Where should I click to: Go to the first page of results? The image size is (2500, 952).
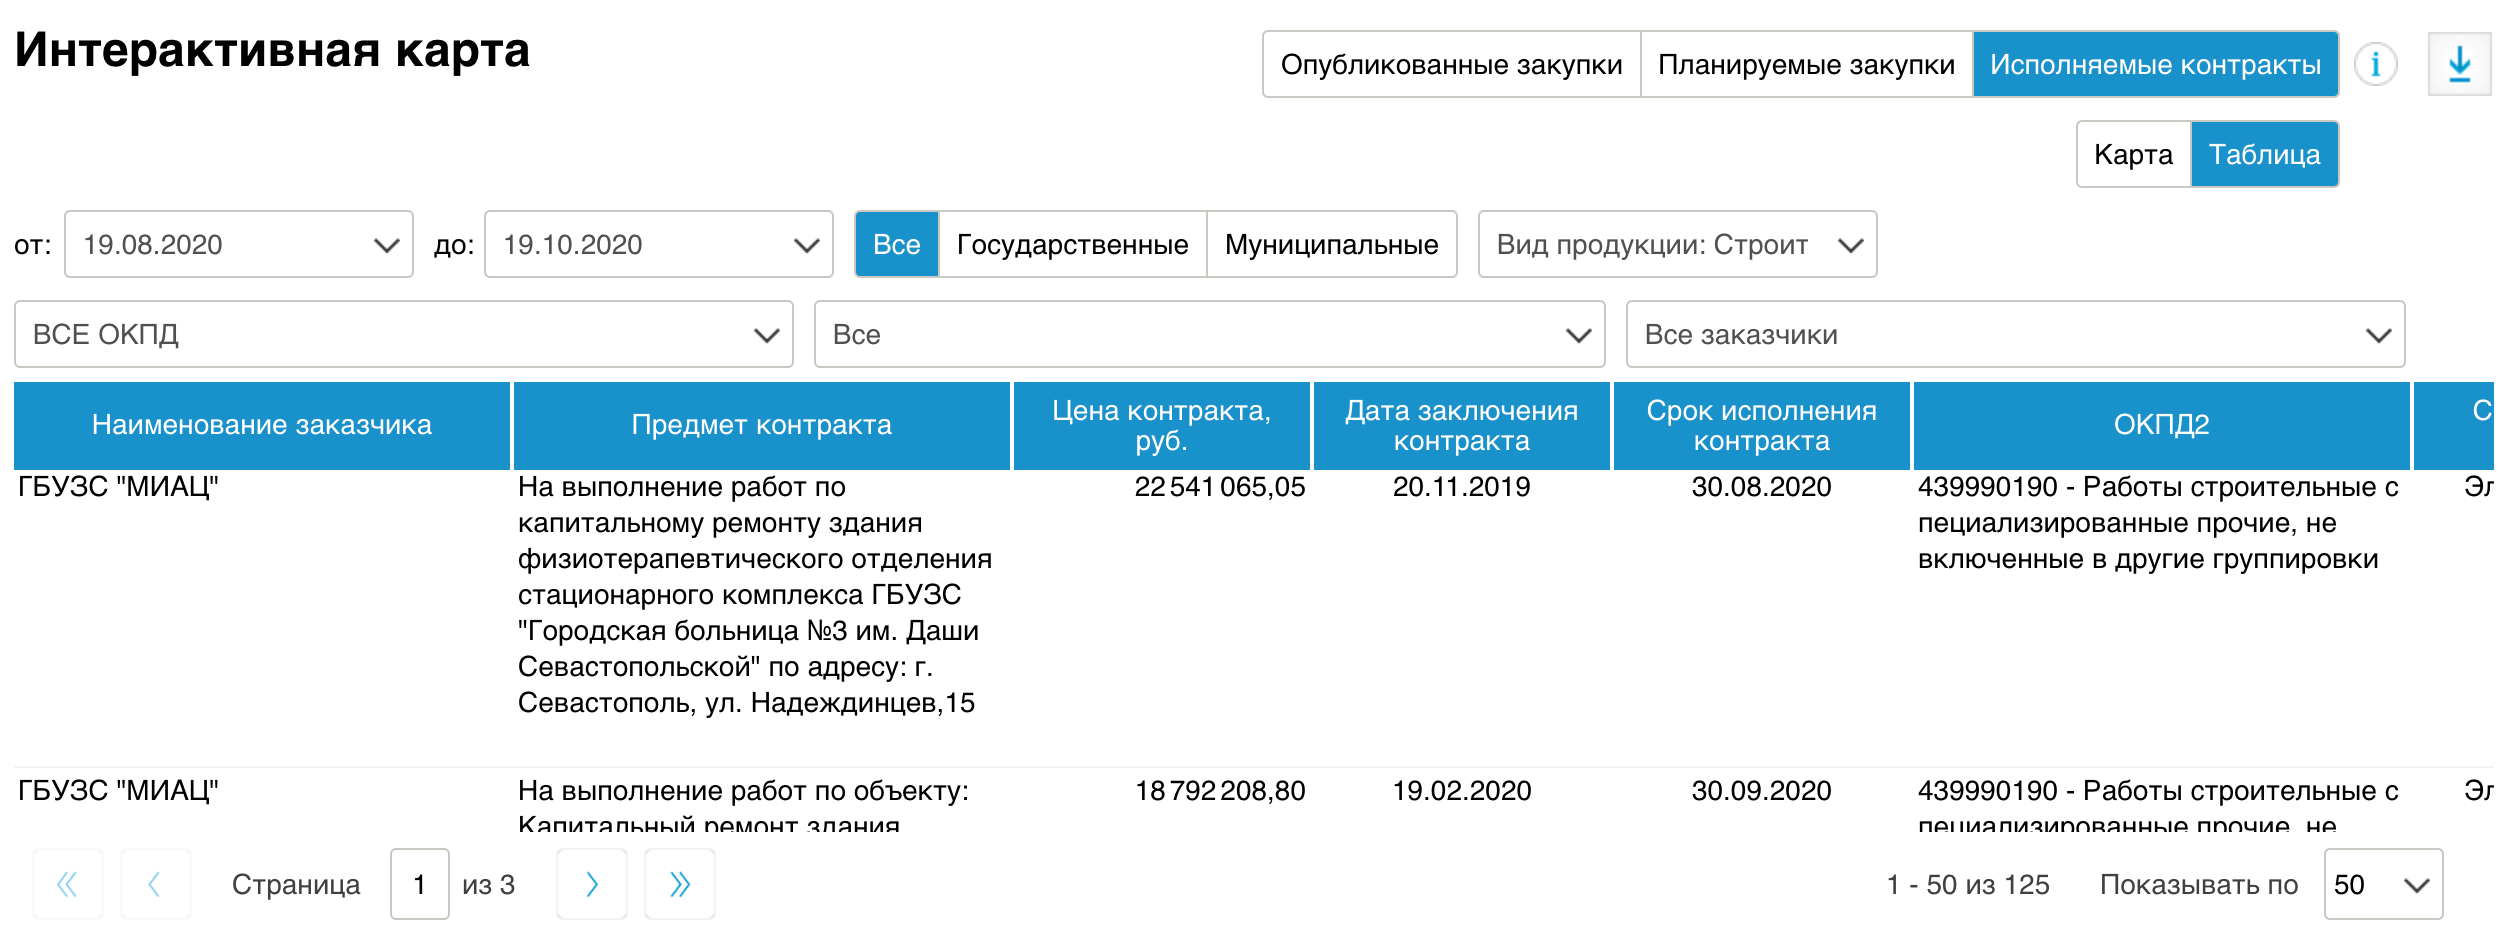[x=68, y=884]
